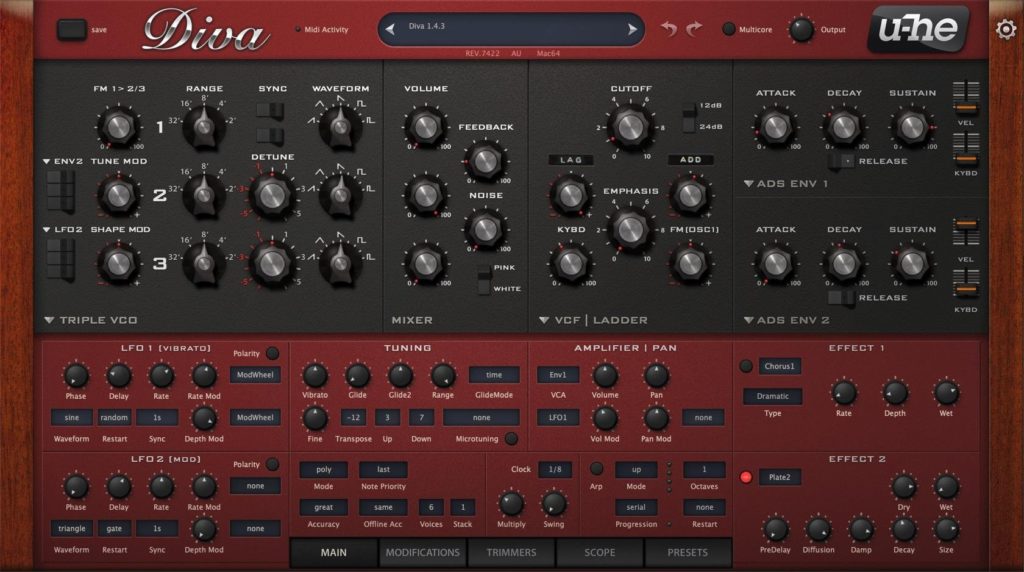The width and height of the screenshot is (1024, 572).
Task: Click the Output knob in the header
Action: coord(801,29)
